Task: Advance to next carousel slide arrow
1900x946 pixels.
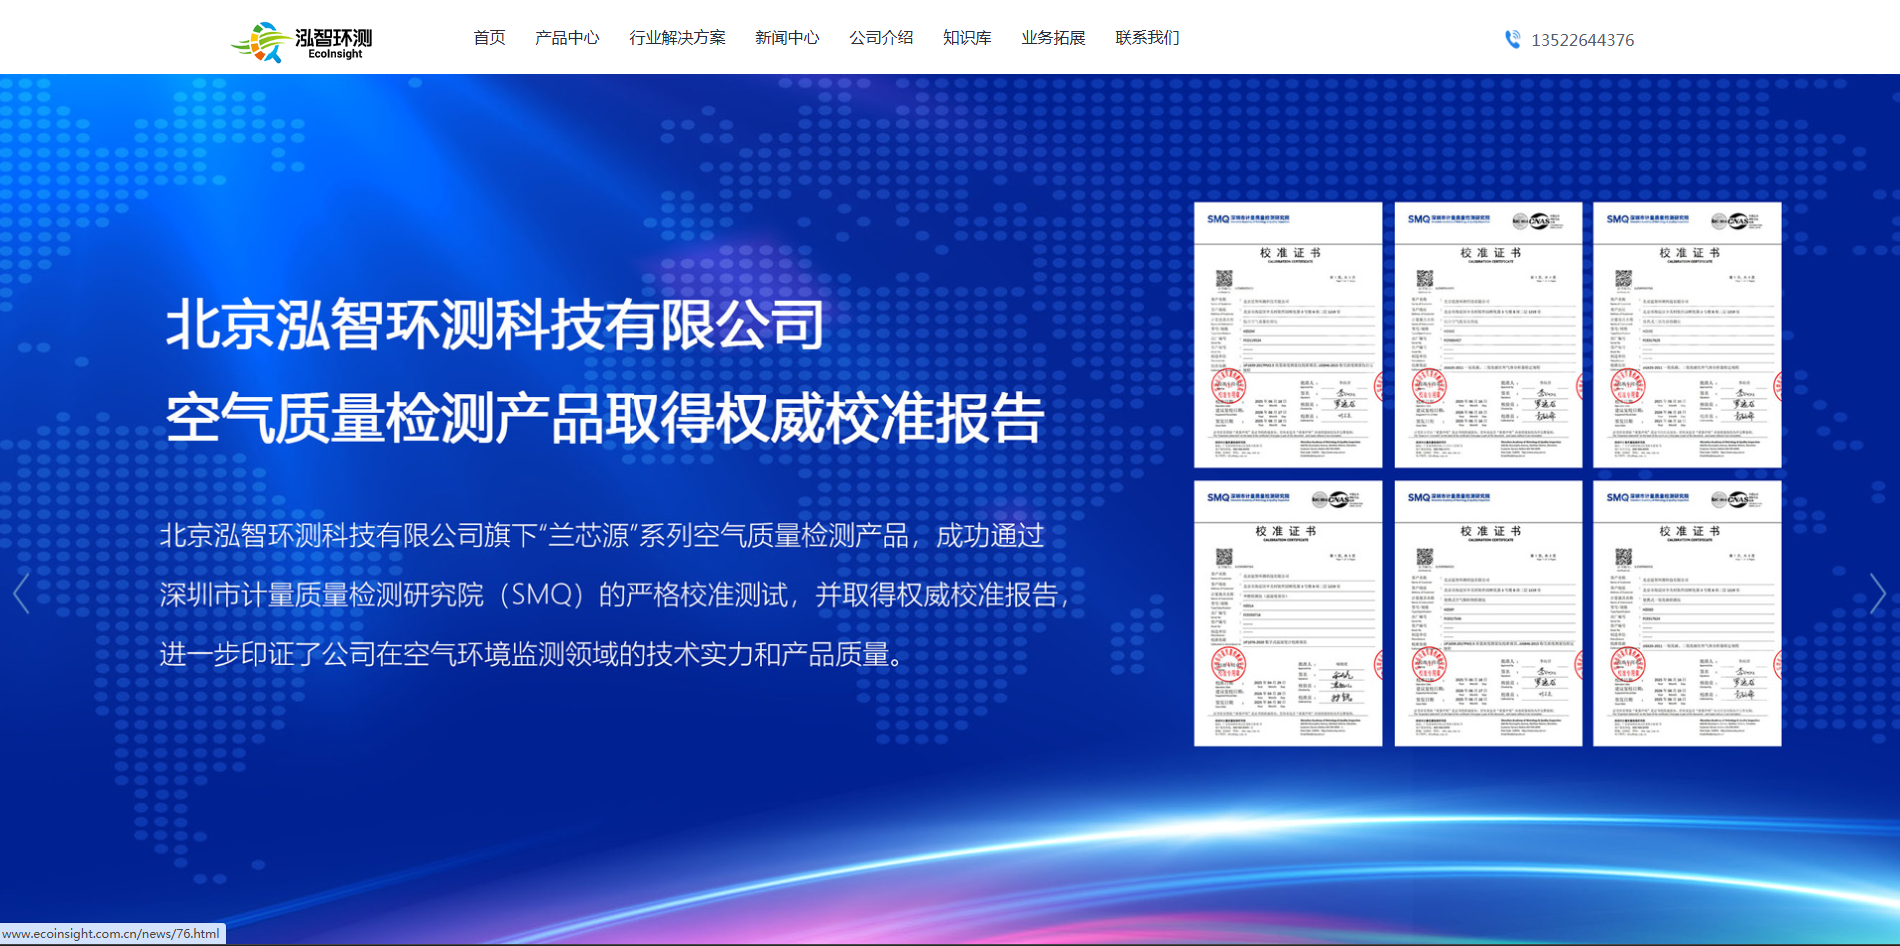Action: pos(1877,594)
